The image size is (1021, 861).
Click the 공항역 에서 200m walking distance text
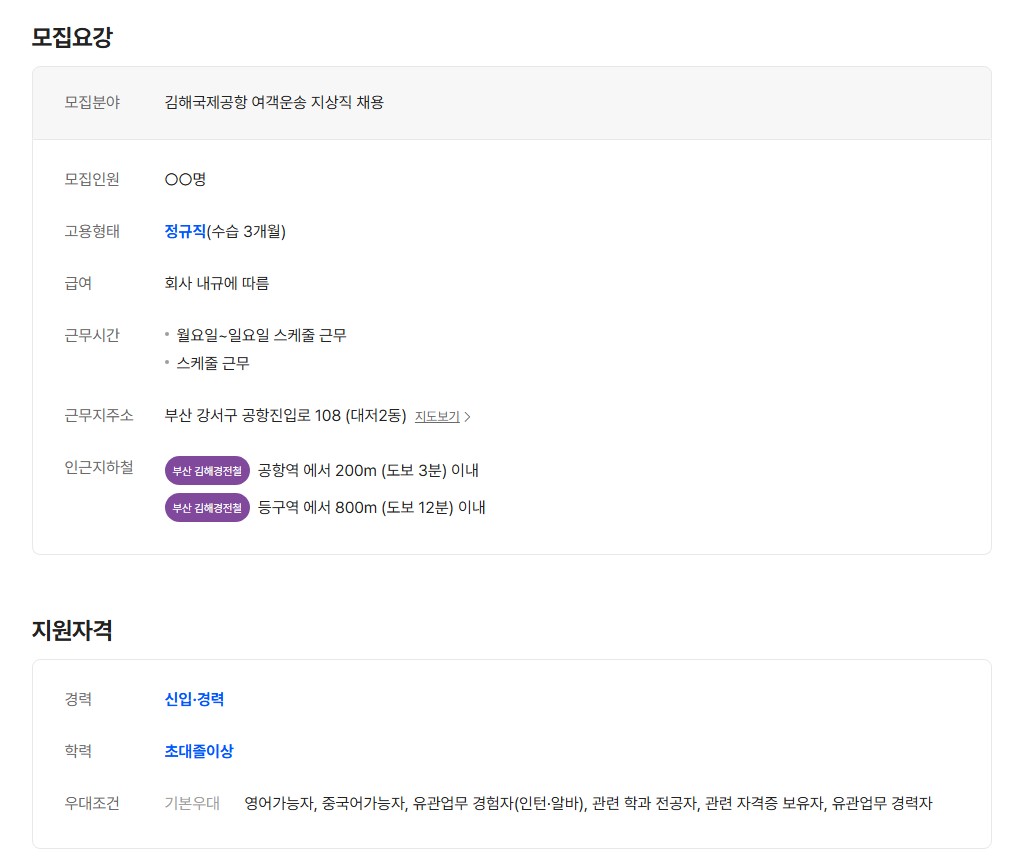(368, 470)
